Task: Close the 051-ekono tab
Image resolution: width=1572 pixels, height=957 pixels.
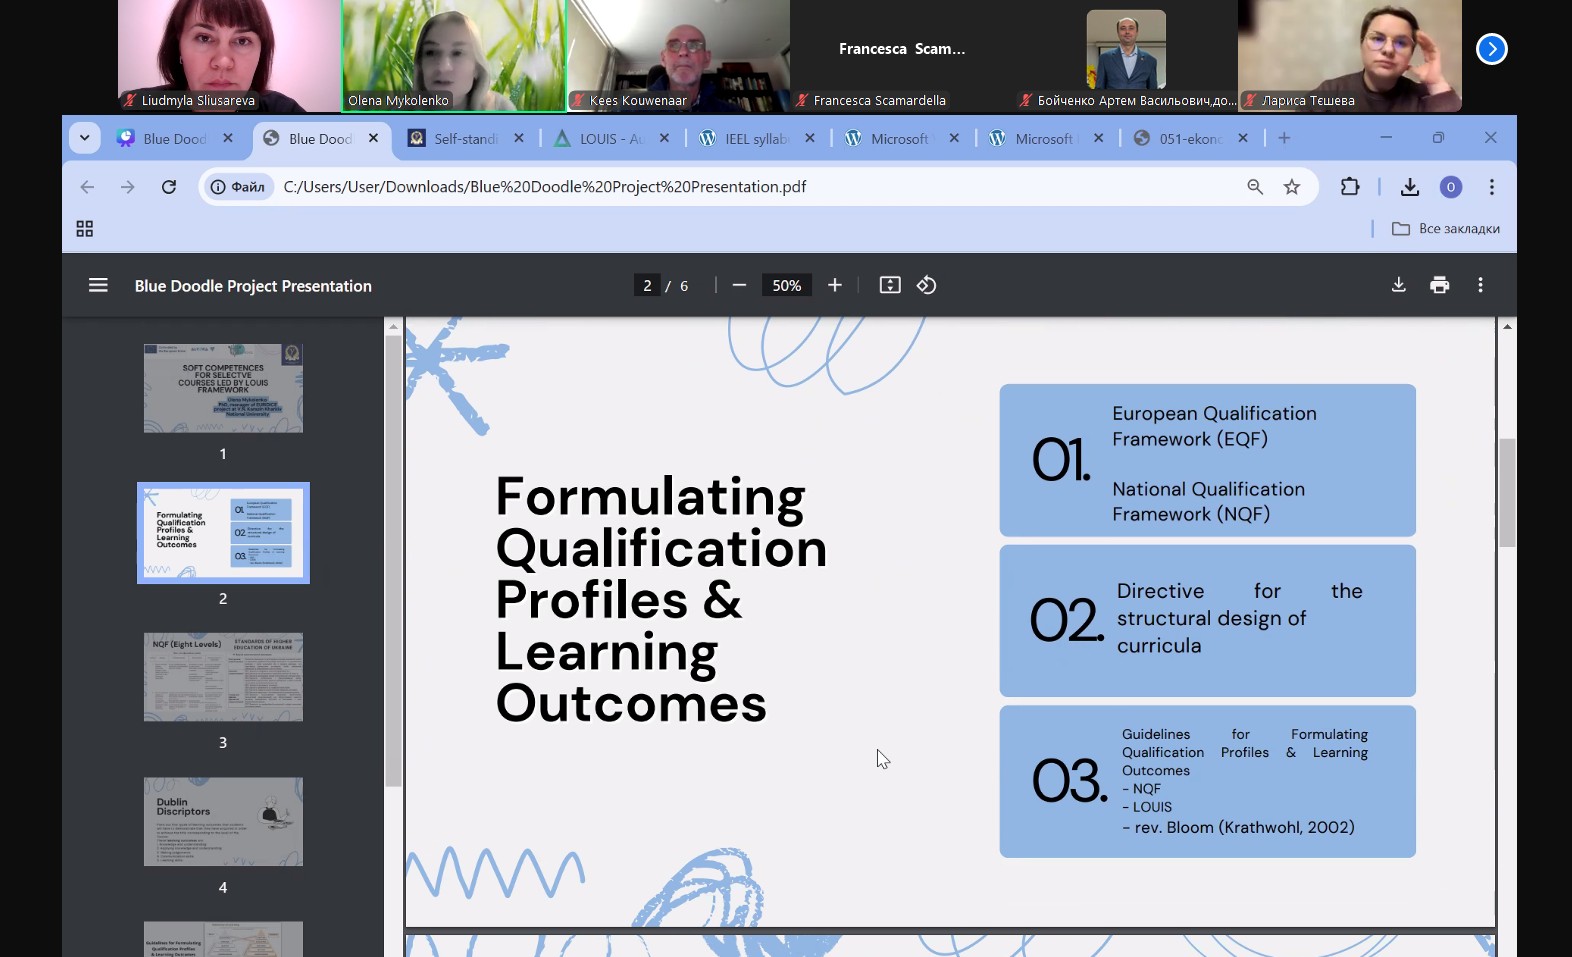Action: (1243, 138)
